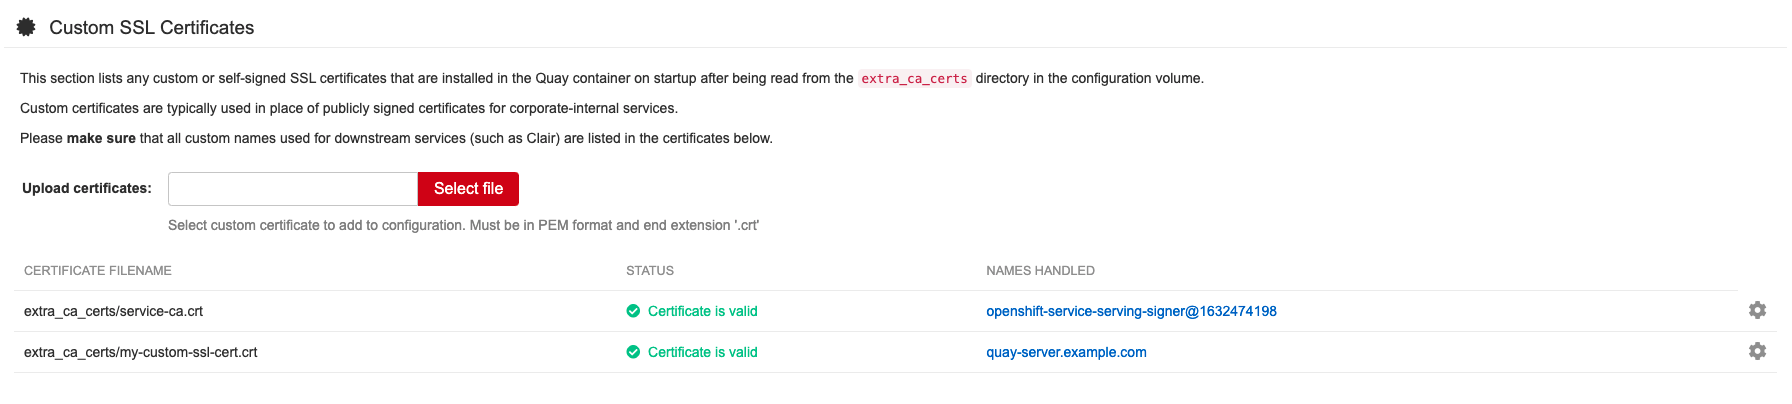Click 'Certificate is valid' text for service-ca.crt
The image size is (1792, 404).
[x=703, y=311]
